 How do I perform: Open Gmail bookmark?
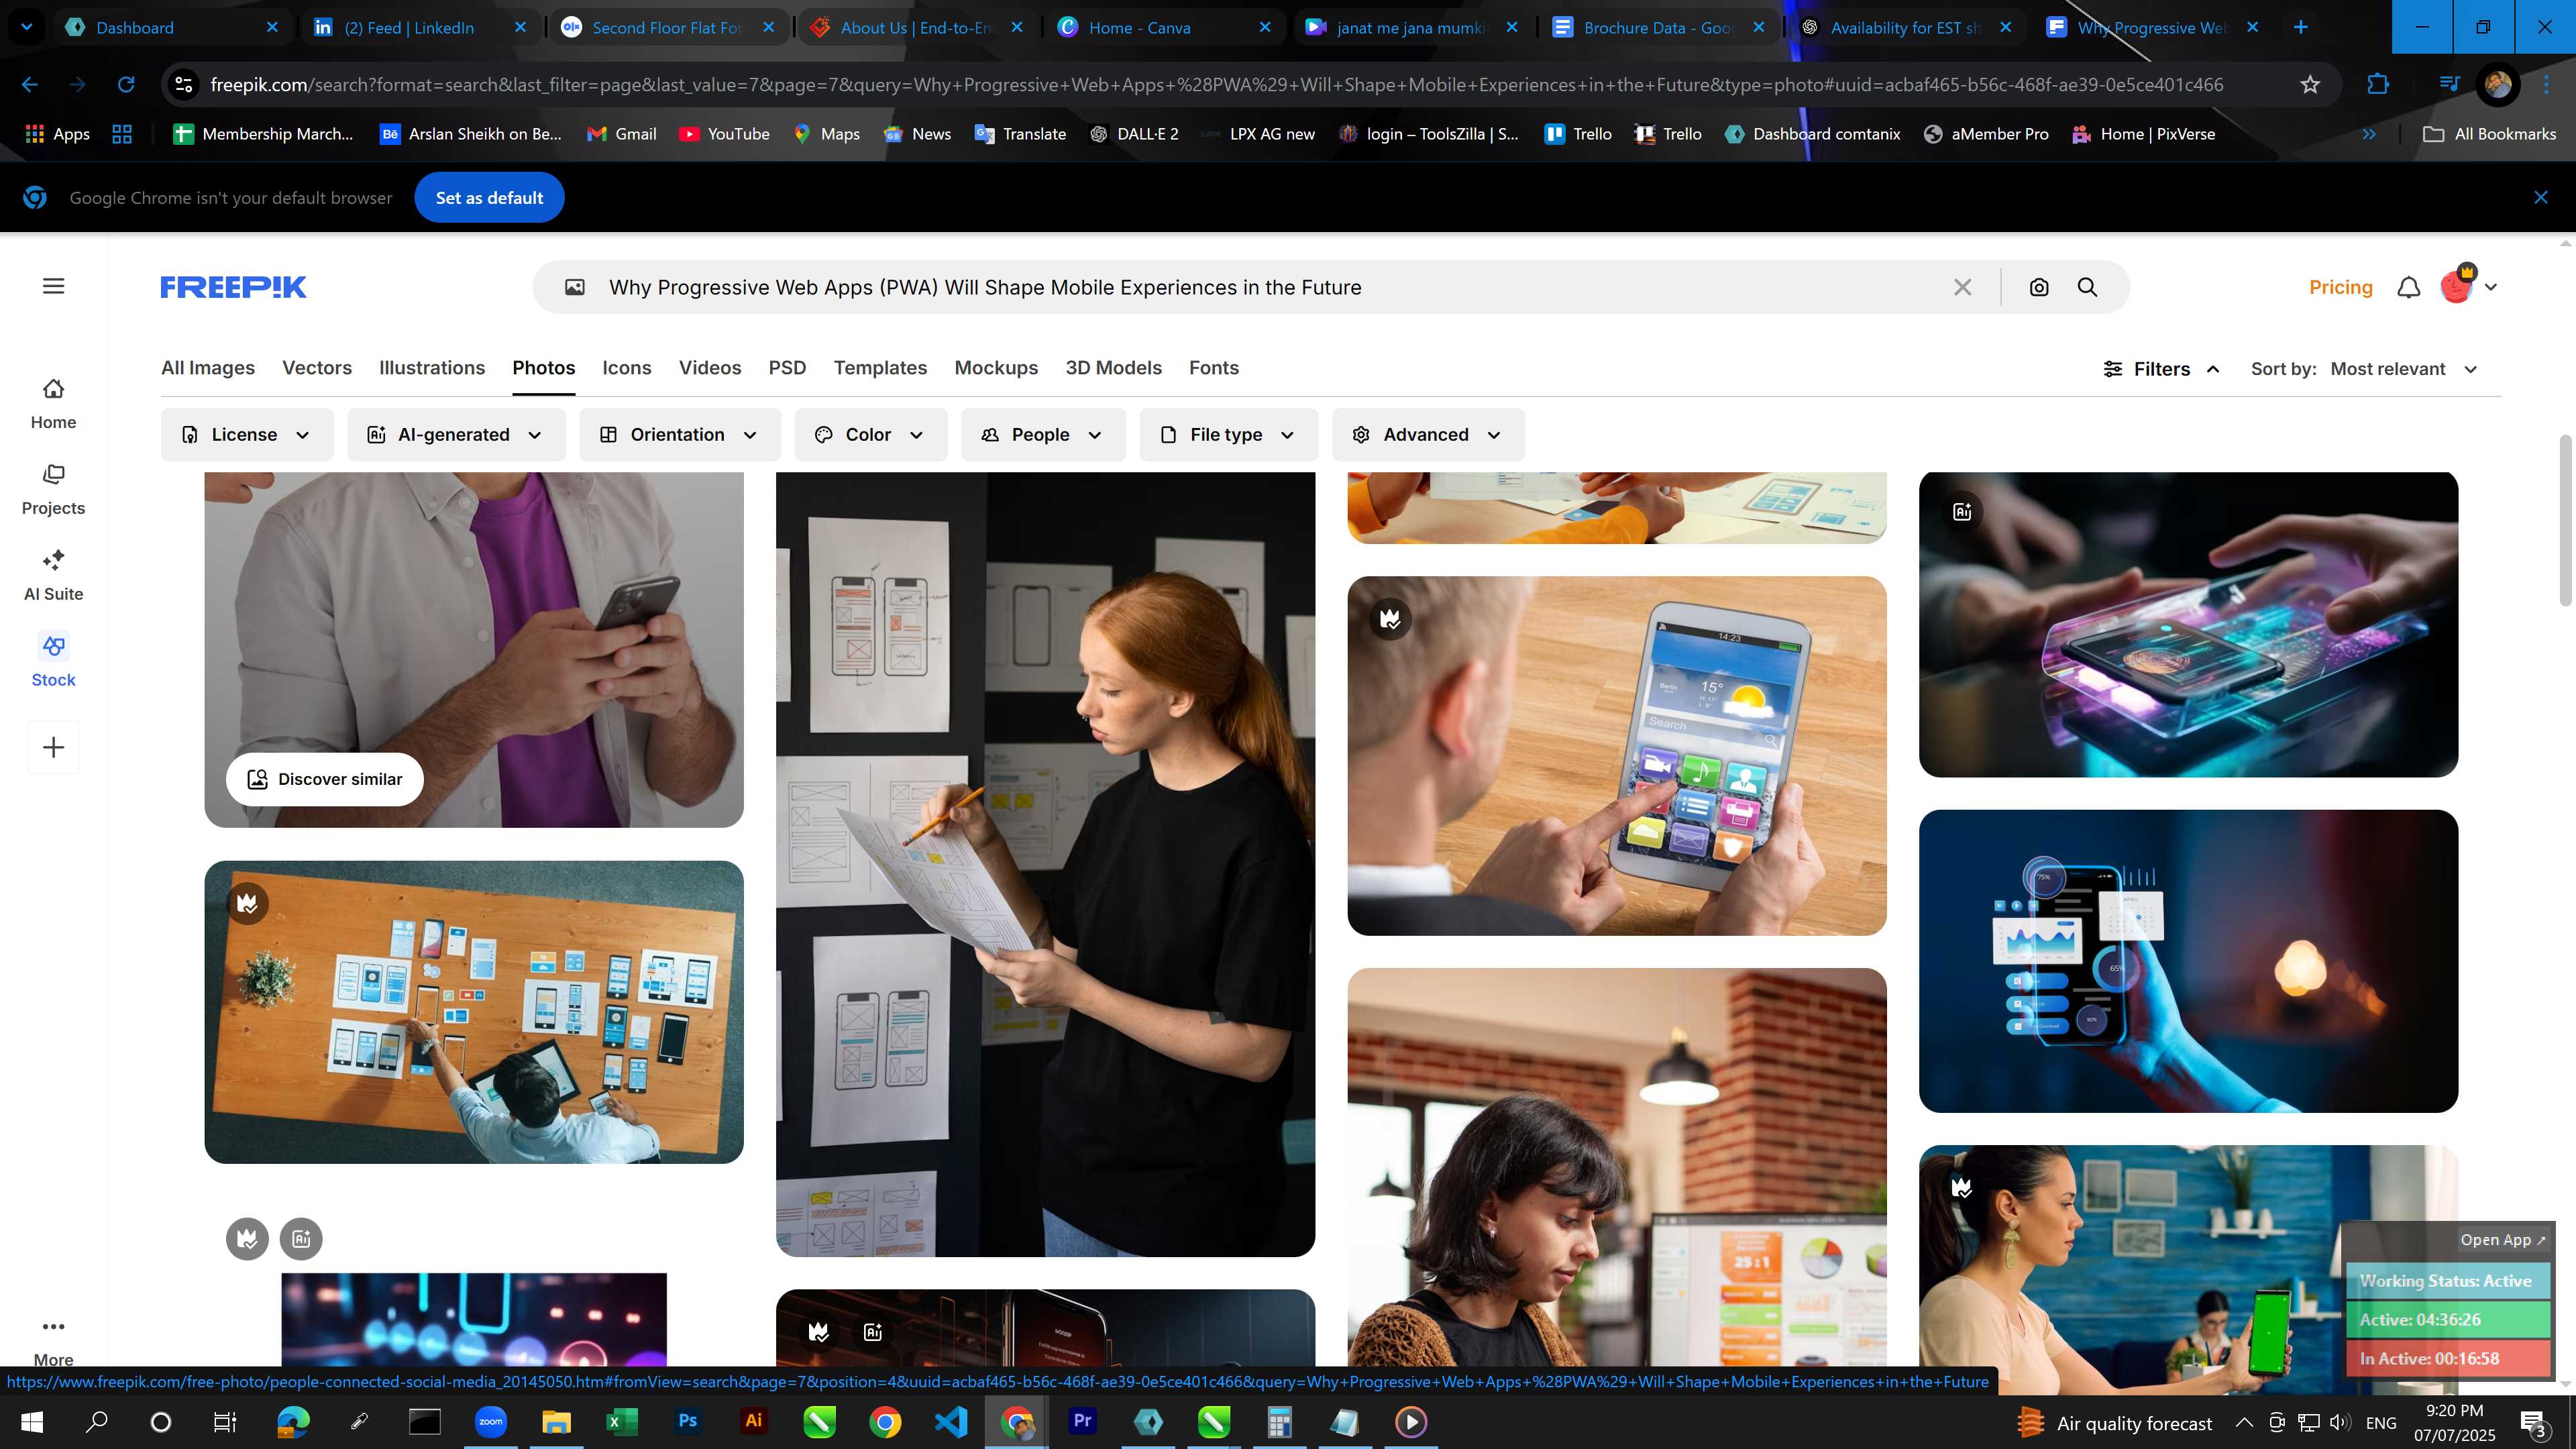(622, 134)
